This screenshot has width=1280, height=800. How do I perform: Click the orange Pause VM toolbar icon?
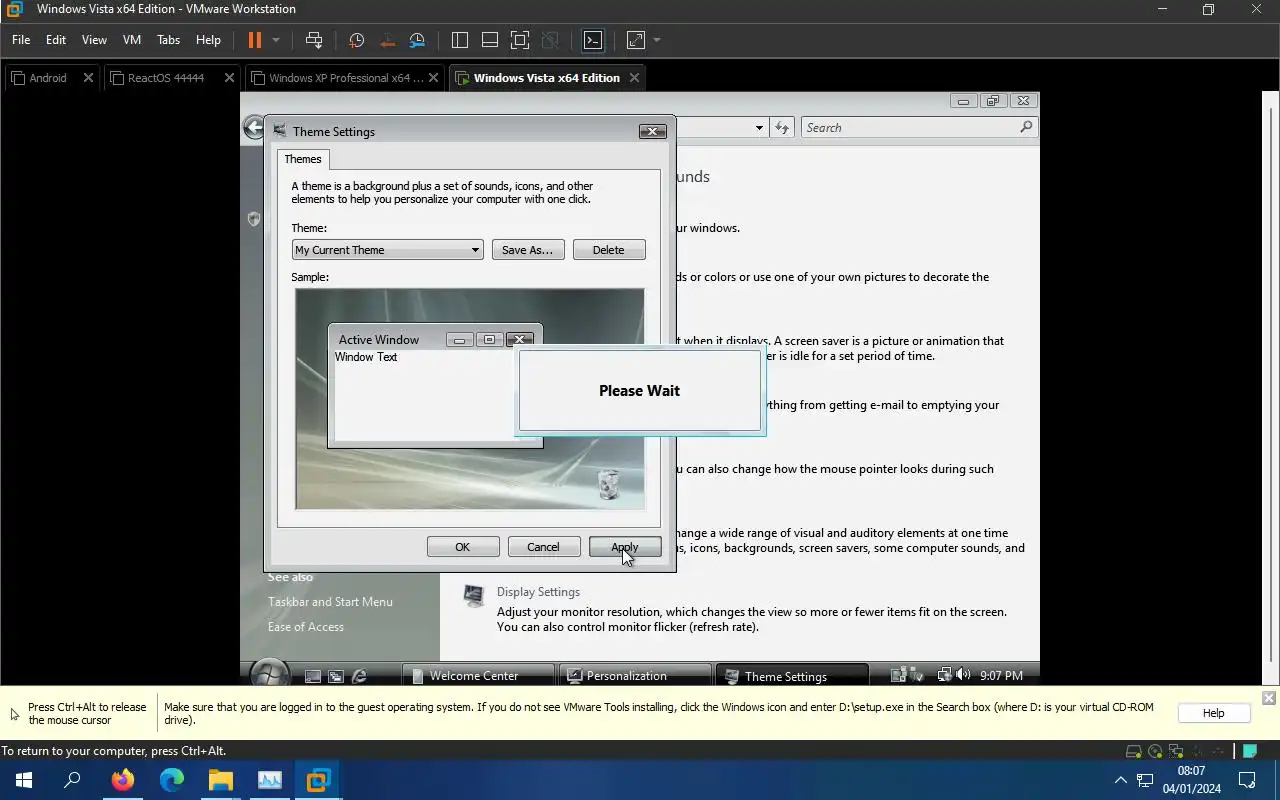tap(254, 40)
